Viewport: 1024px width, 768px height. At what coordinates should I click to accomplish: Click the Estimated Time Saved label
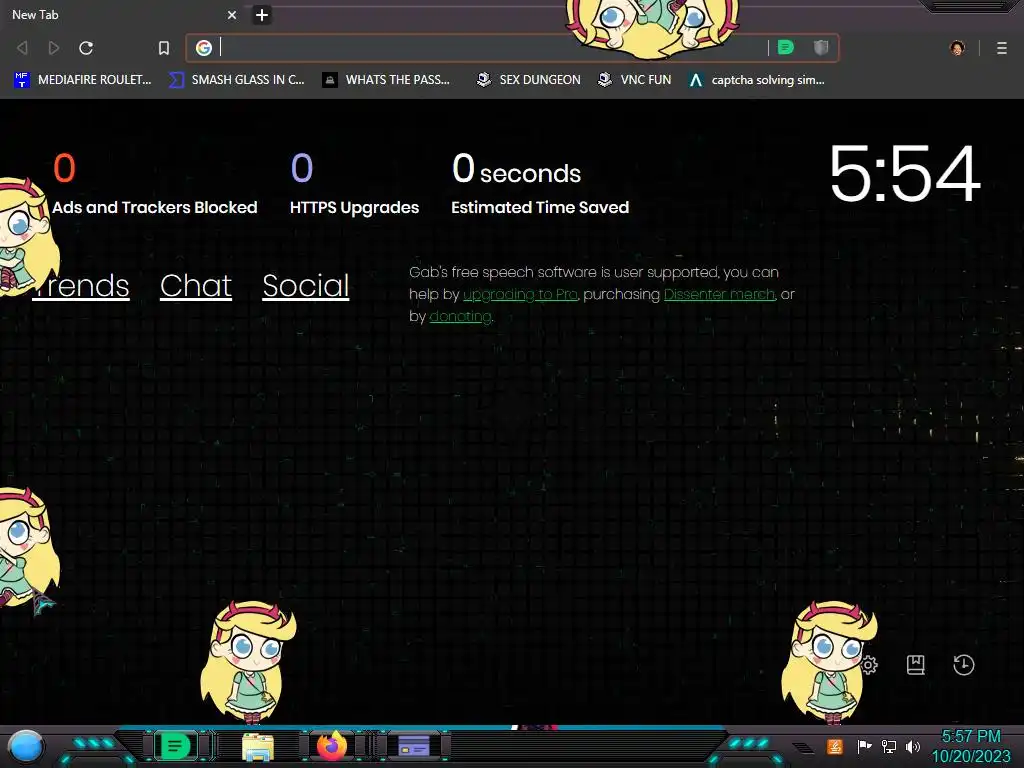click(x=540, y=207)
